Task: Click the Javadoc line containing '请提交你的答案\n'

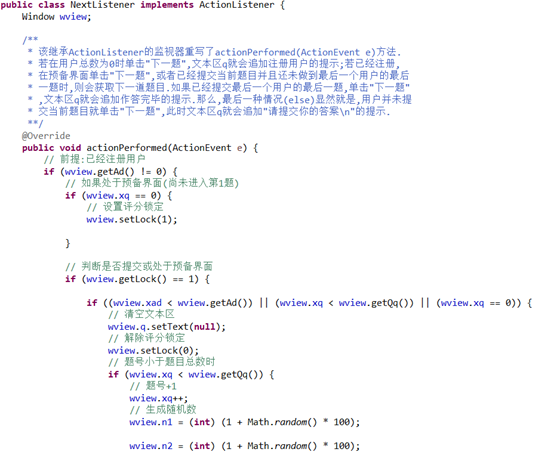Action: pyautogui.click(x=209, y=112)
